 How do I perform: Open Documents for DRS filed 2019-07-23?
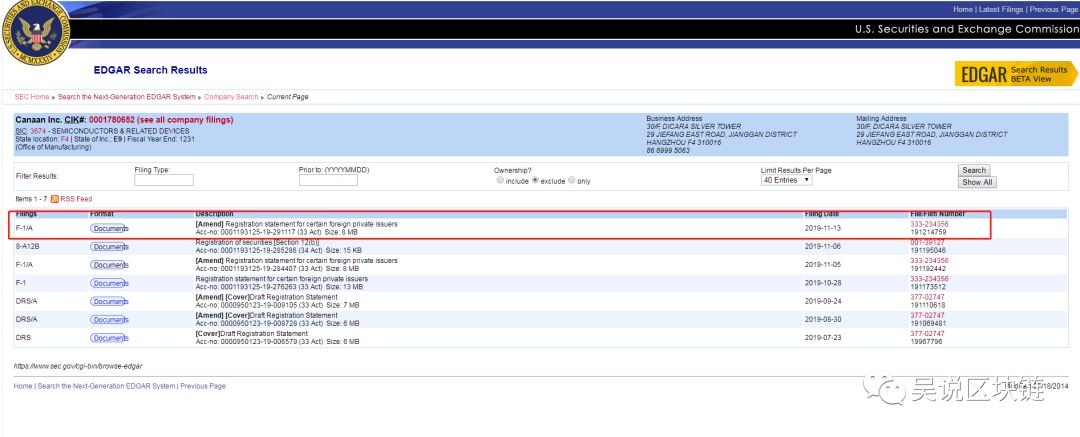pos(109,338)
